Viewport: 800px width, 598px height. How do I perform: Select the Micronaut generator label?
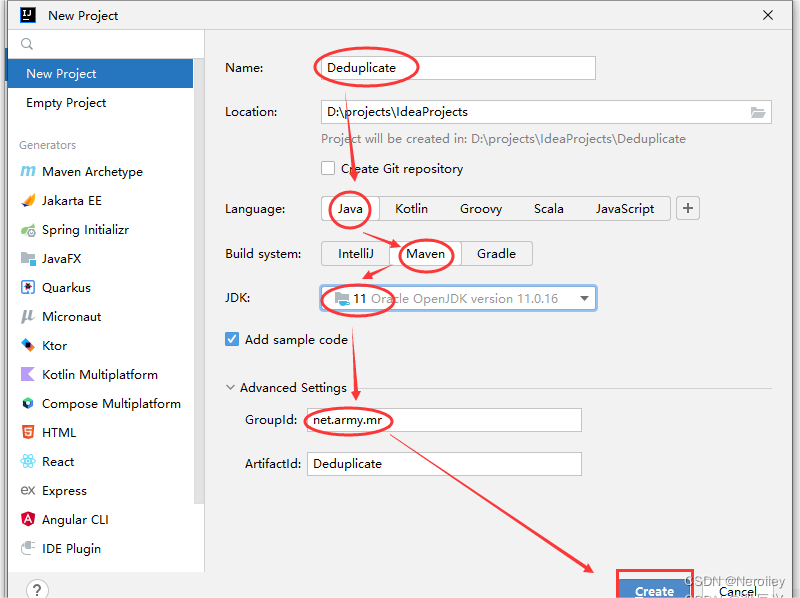click(71, 316)
